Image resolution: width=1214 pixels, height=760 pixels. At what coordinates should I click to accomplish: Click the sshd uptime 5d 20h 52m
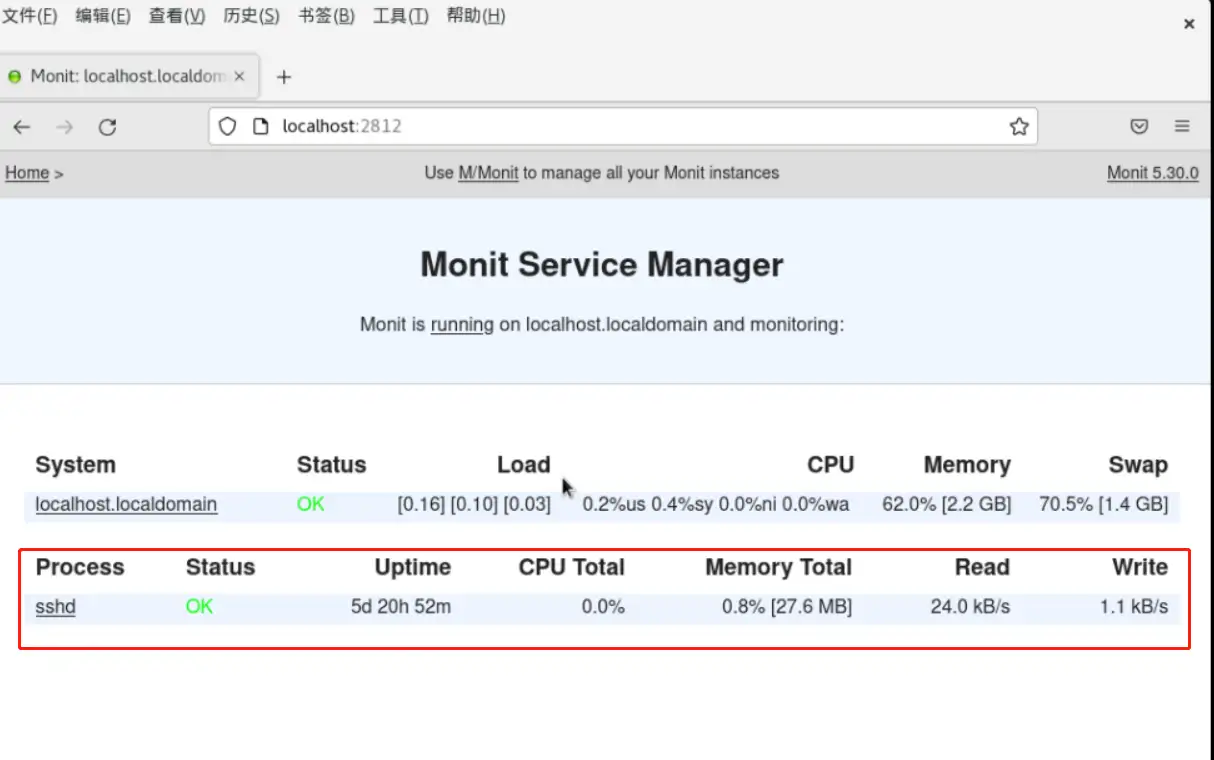coord(401,607)
